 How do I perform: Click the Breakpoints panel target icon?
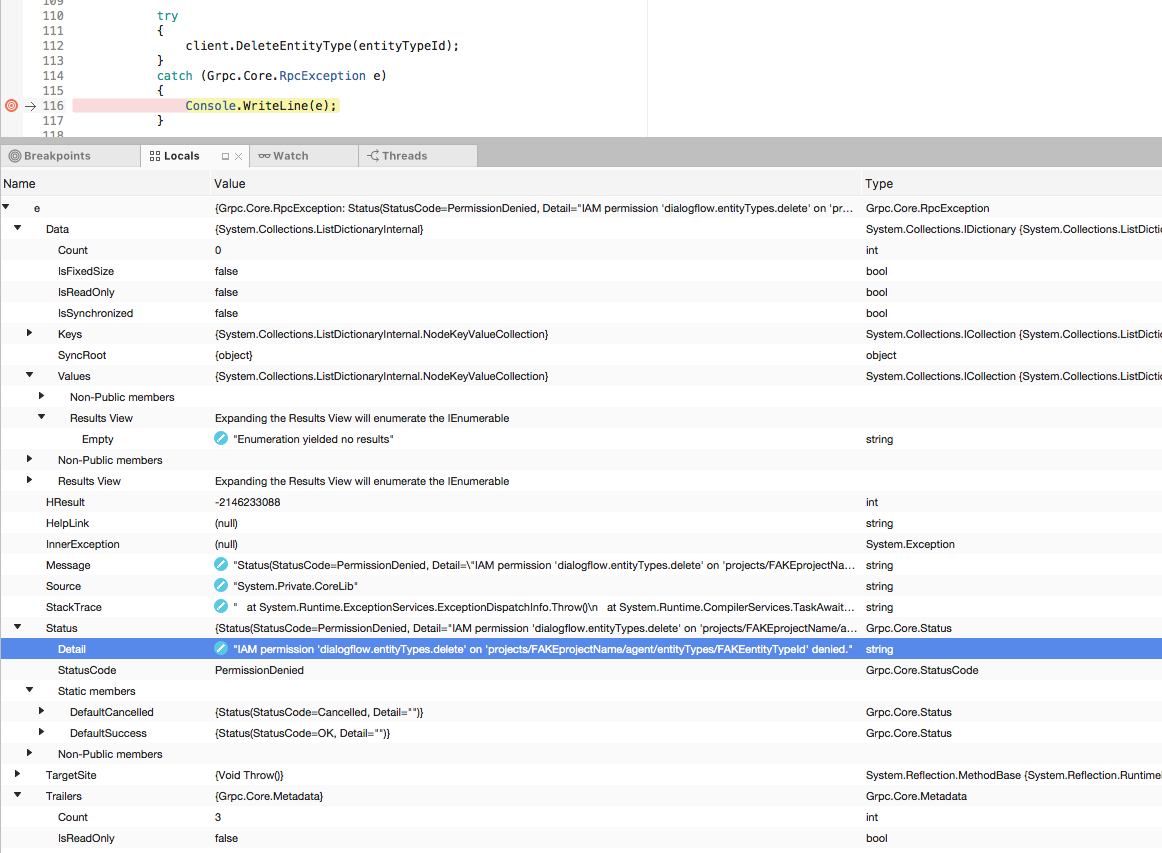pos(15,155)
